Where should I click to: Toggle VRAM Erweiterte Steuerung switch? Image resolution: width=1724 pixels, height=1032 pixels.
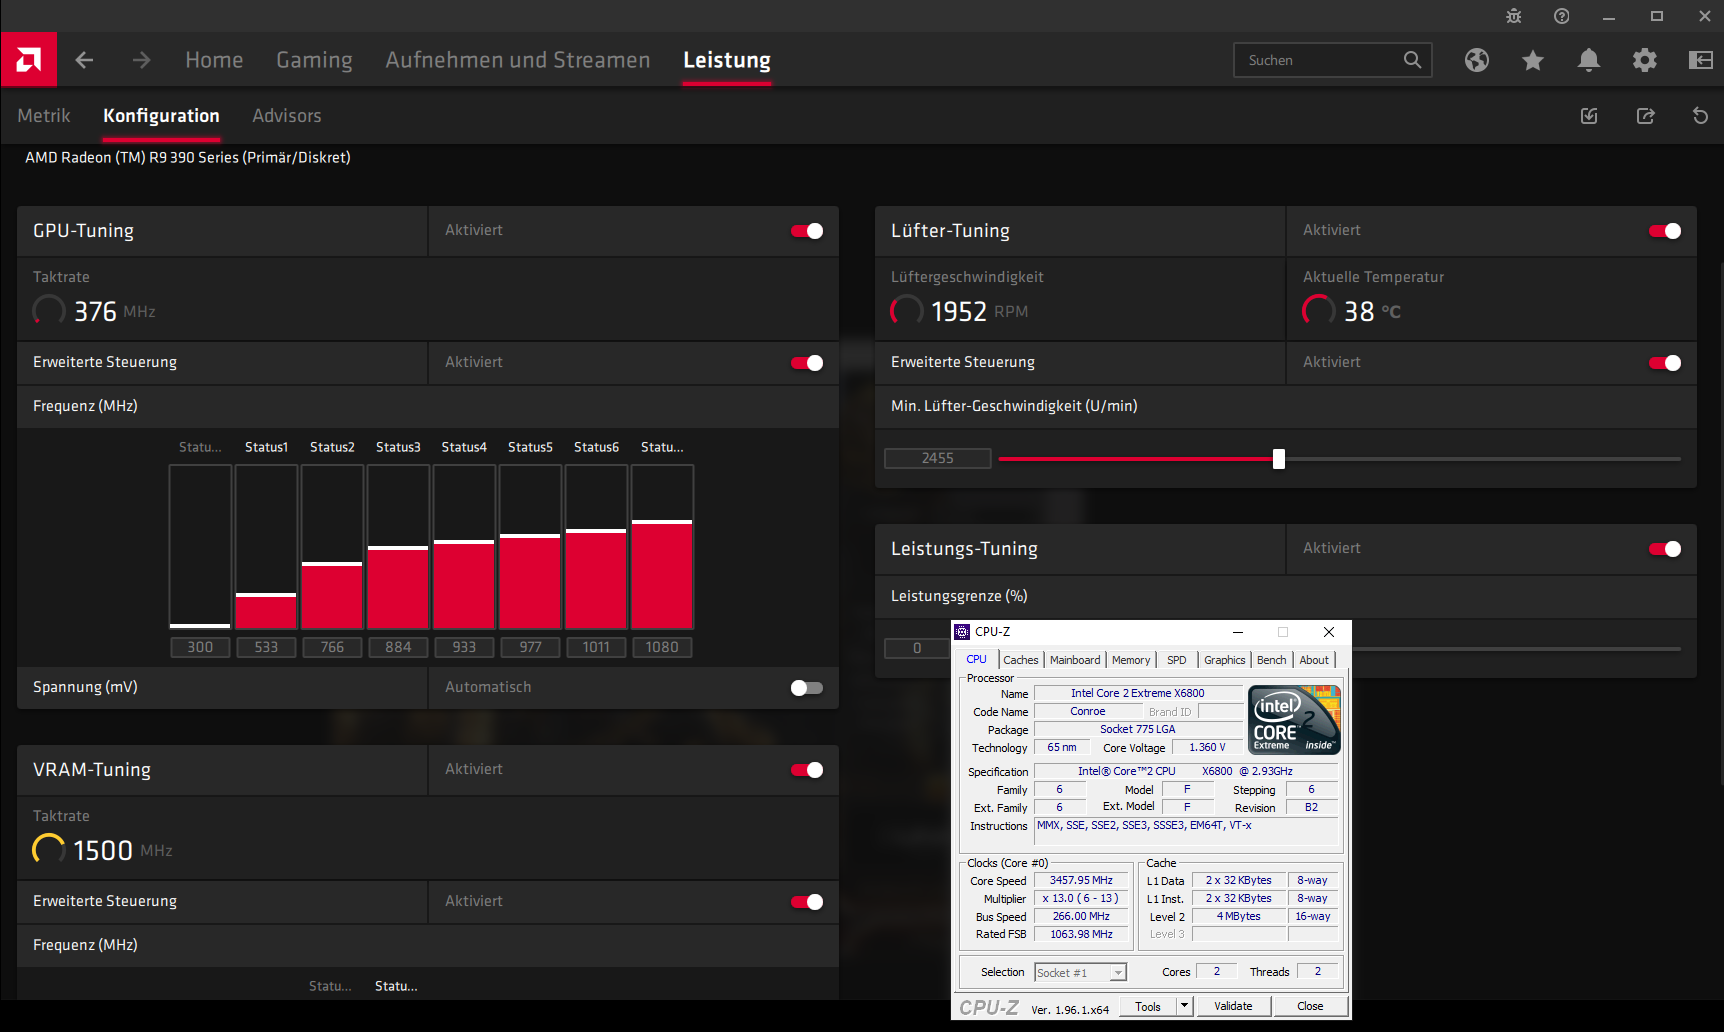[807, 902]
